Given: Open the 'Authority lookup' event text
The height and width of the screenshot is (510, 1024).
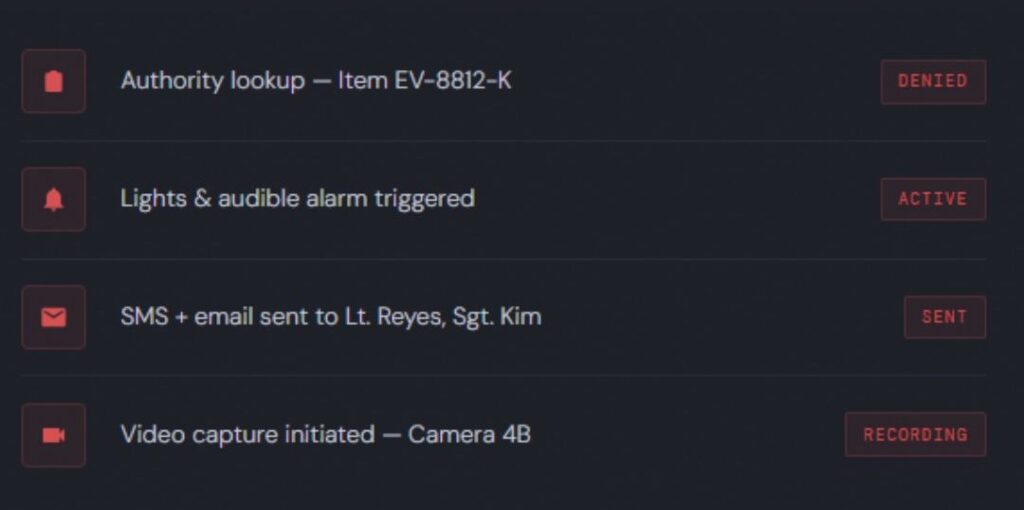Looking at the screenshot, I should tap(212, 81).
